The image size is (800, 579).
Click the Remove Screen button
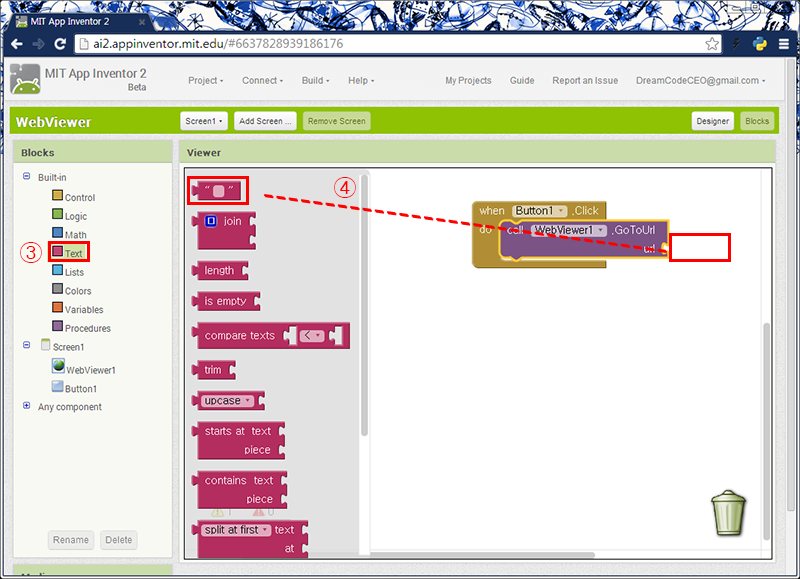point(337,121)
